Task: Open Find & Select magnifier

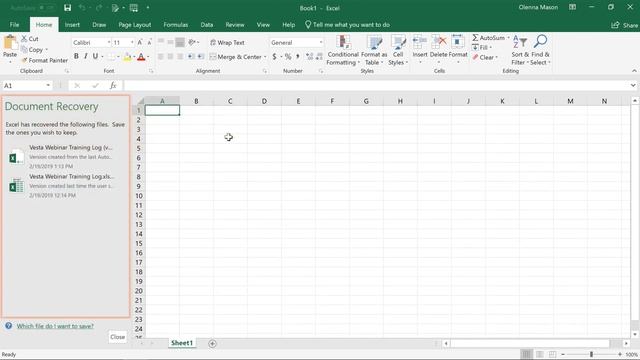Action: click(x=540, y=50)
